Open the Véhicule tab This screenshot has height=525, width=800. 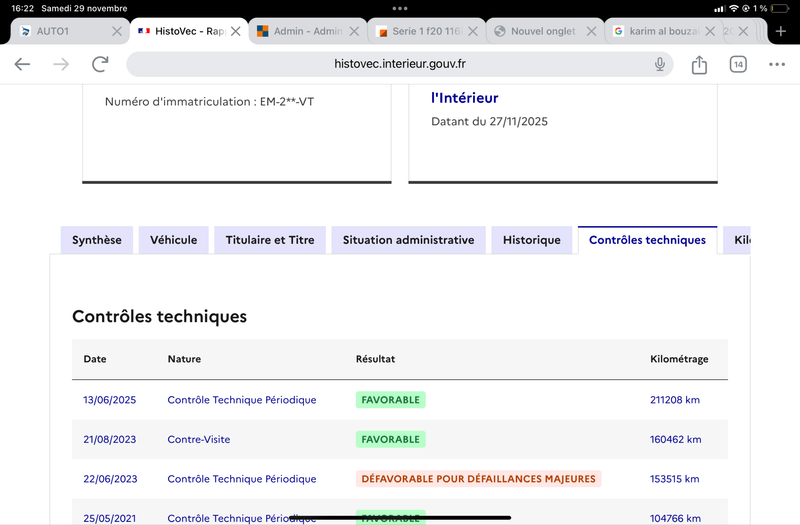174,240
